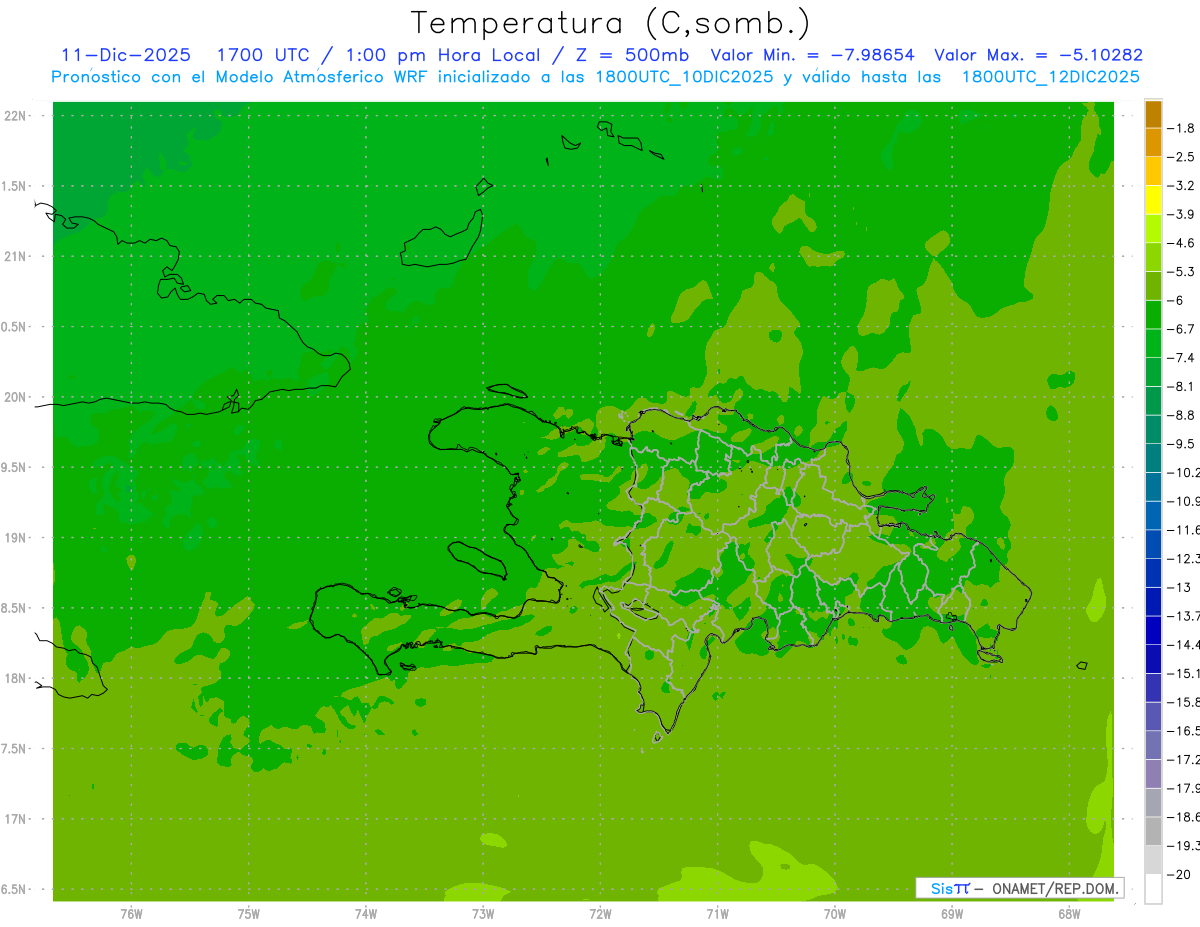This screenshot has height=927, width=1200.
Task: Click the -7.4 legend value
Action: pos(1182,358)
